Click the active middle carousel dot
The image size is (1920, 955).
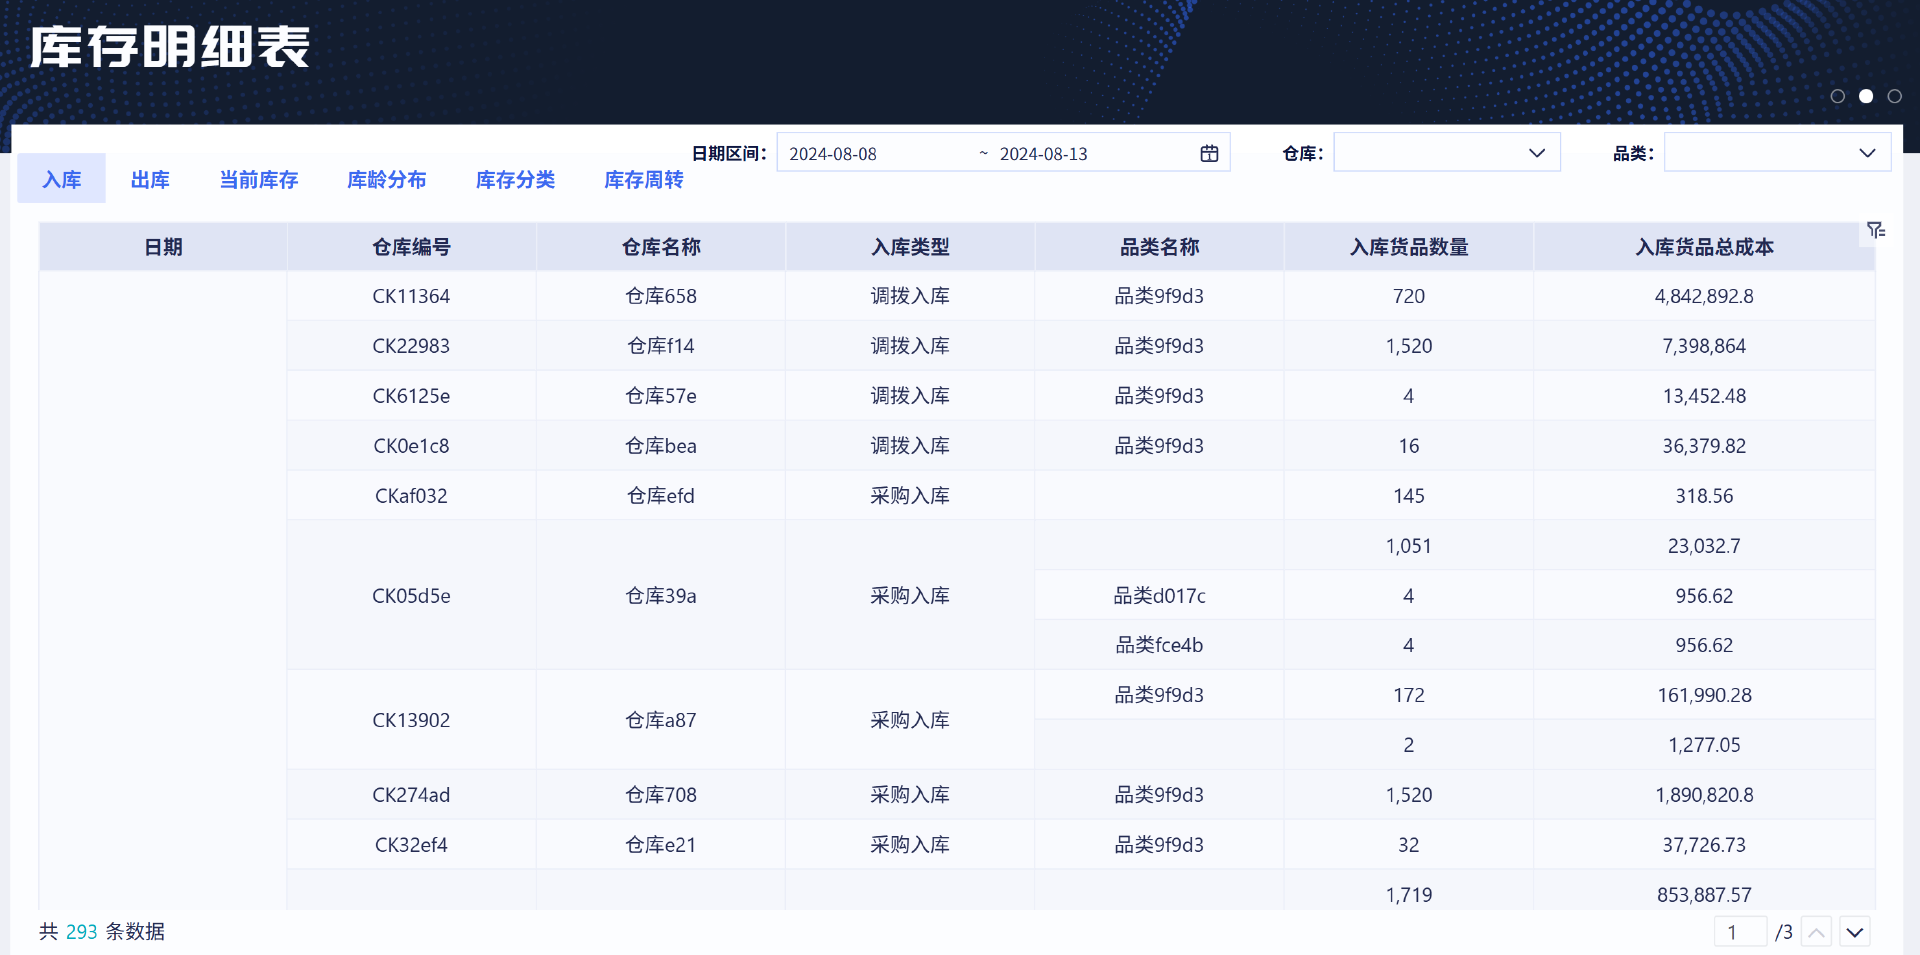pyautogui.click(x=1866, y=95)
